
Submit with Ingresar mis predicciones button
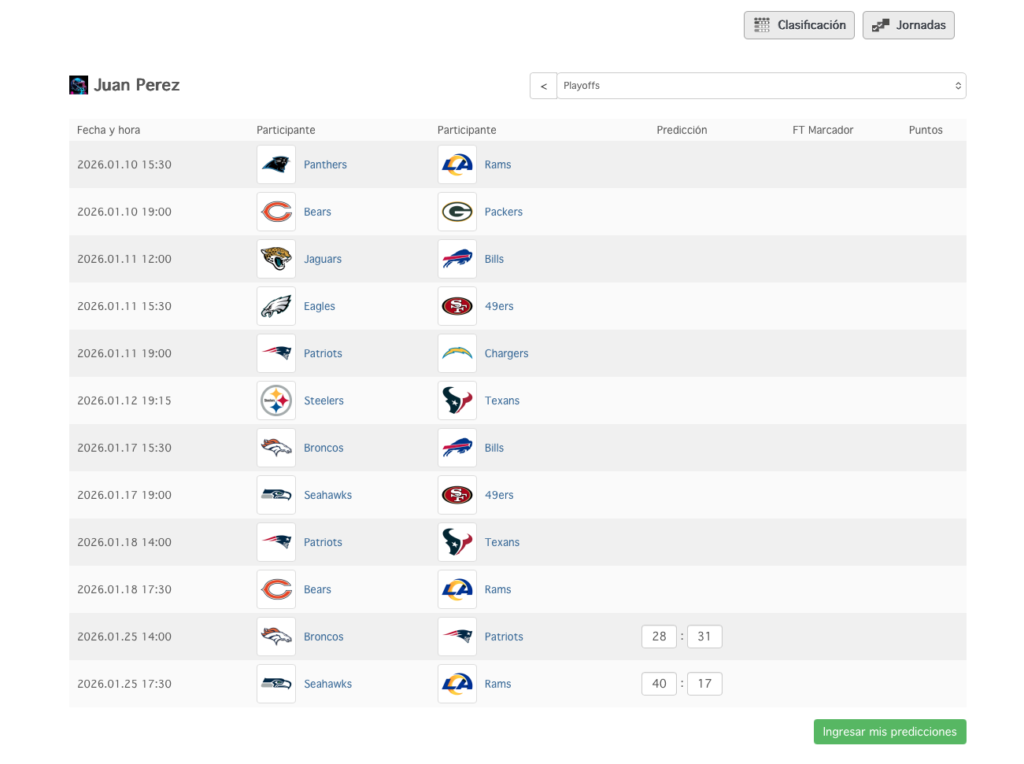click(889, 732)
